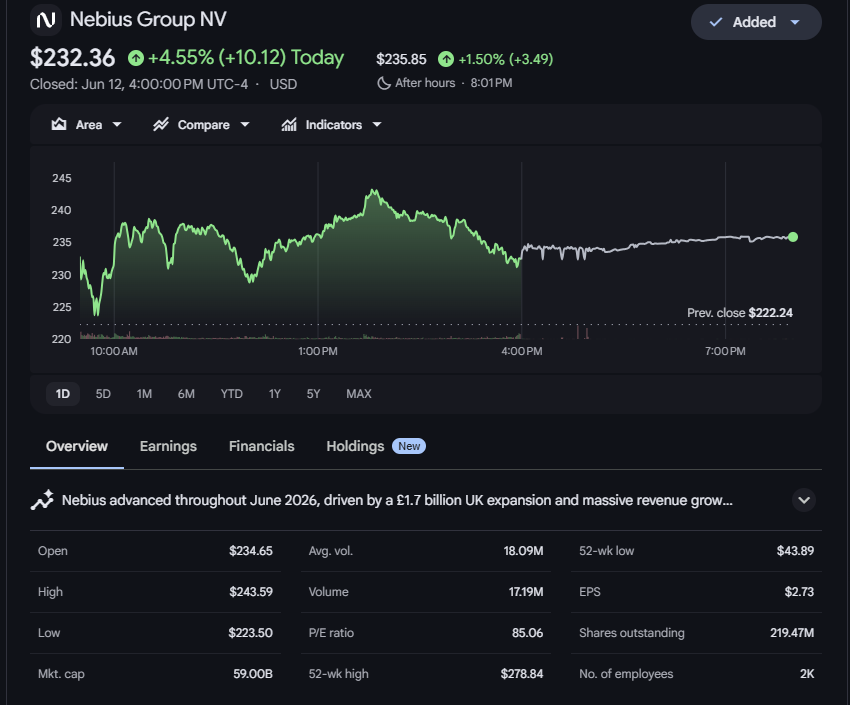Click the EPS value $2.73
The height and width of the screenshot is (705, 850).
click(799, 592)
